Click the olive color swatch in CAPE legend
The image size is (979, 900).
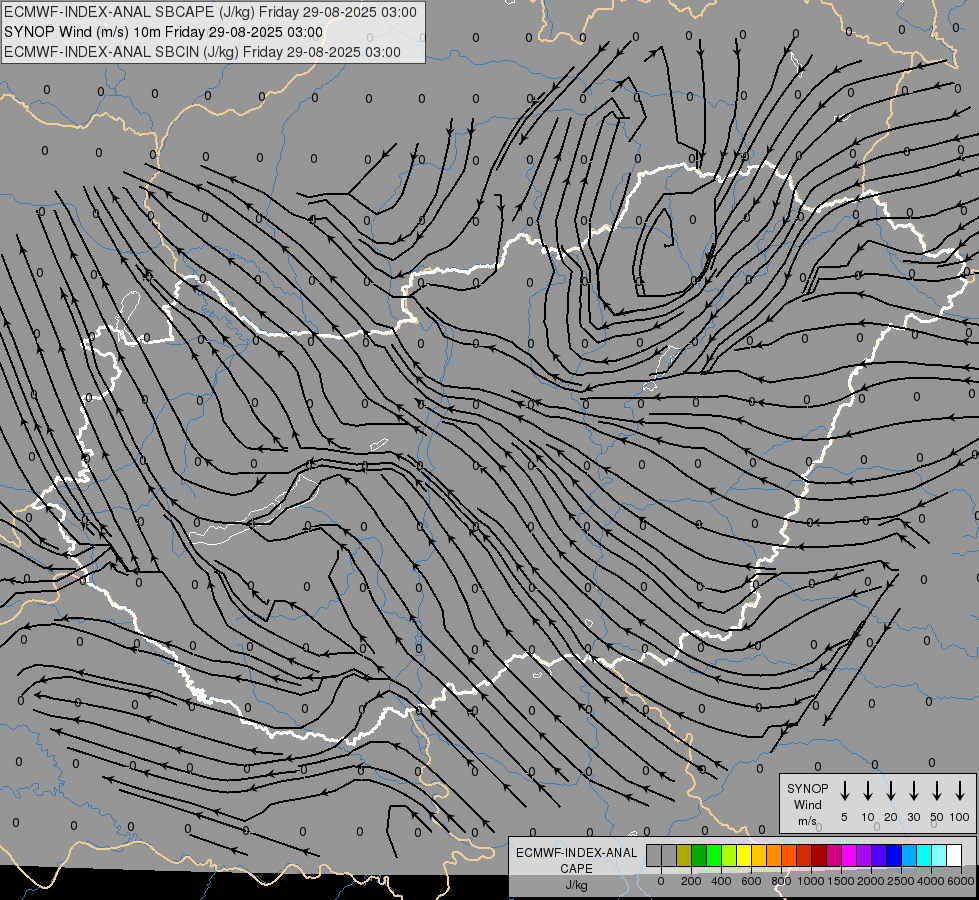(684, 855)
